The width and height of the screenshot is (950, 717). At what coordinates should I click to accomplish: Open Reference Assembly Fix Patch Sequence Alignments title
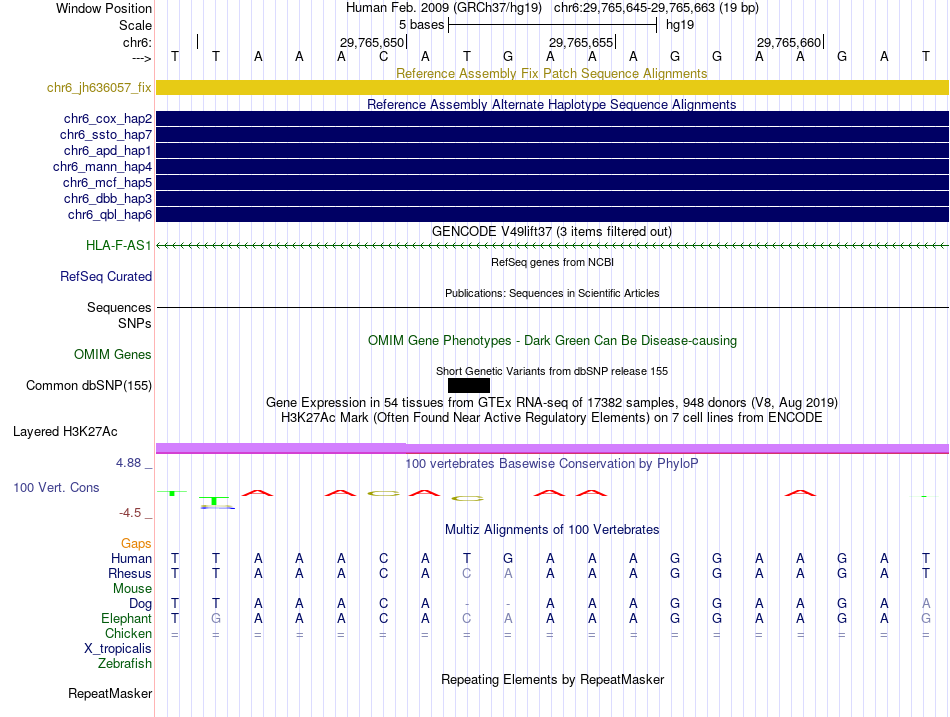pyautogui.click(x=552, y=73)
